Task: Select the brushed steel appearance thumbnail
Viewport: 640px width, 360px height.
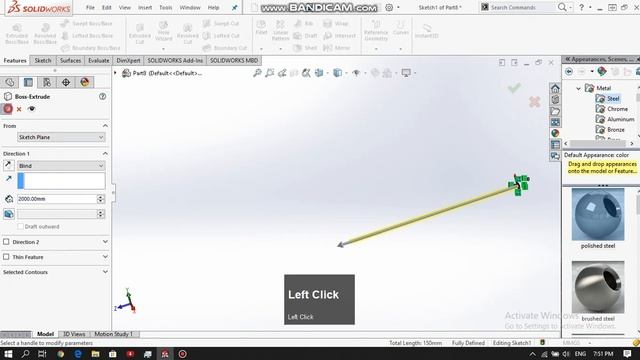Action: point(598,287)
